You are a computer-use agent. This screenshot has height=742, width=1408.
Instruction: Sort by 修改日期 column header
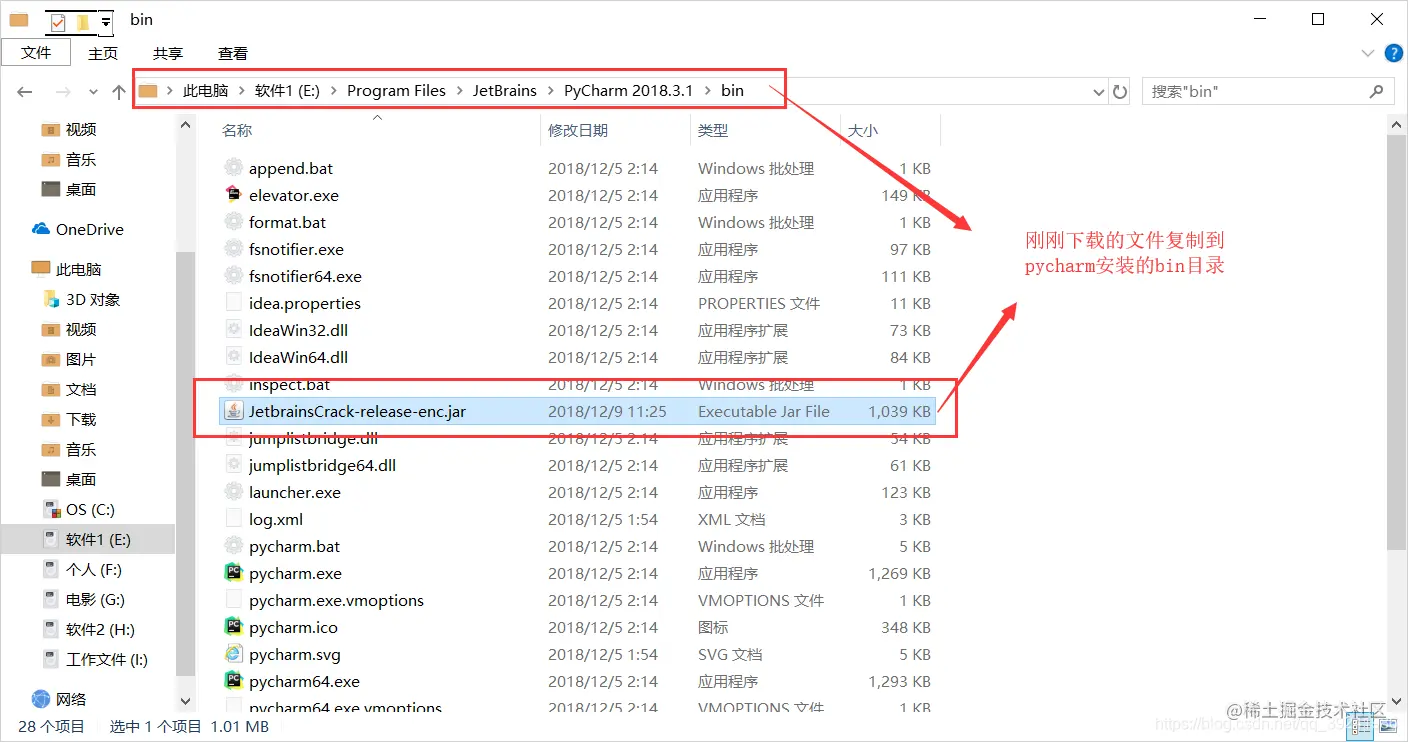[x=578, y=130]
